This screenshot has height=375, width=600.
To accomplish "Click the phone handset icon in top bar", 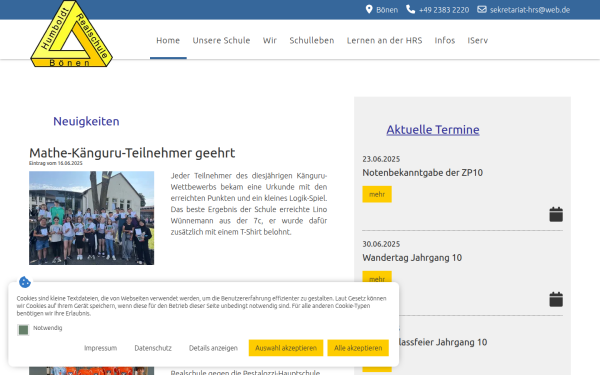I will click(x=410, y=9).
